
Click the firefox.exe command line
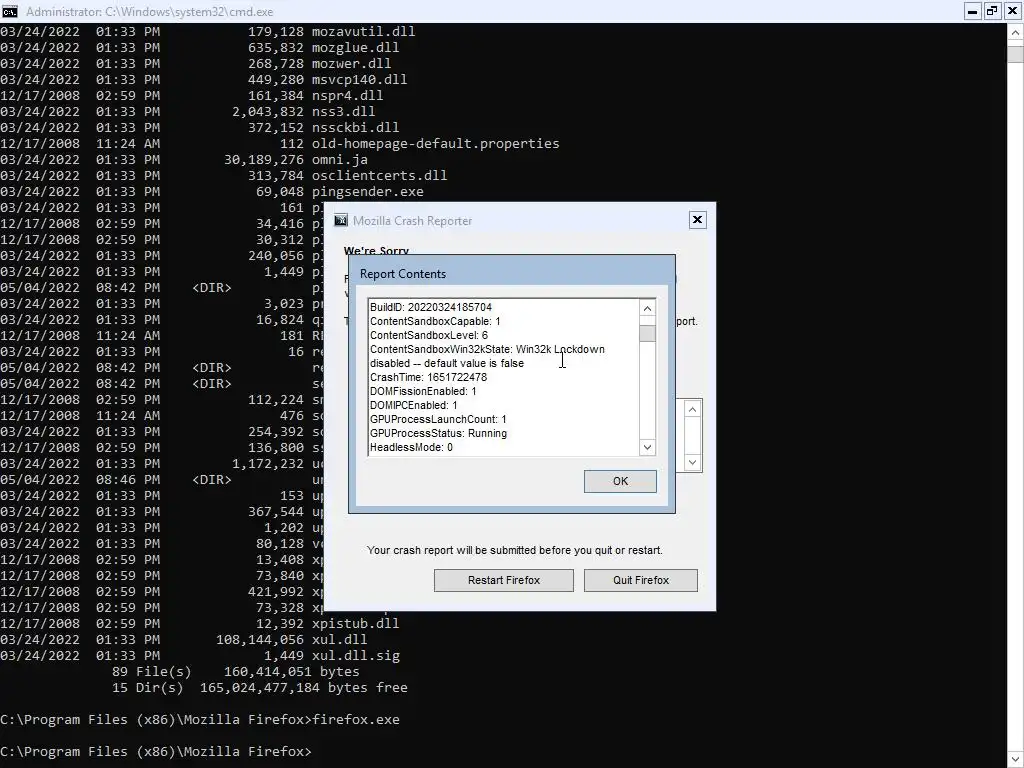click(200, 720)
